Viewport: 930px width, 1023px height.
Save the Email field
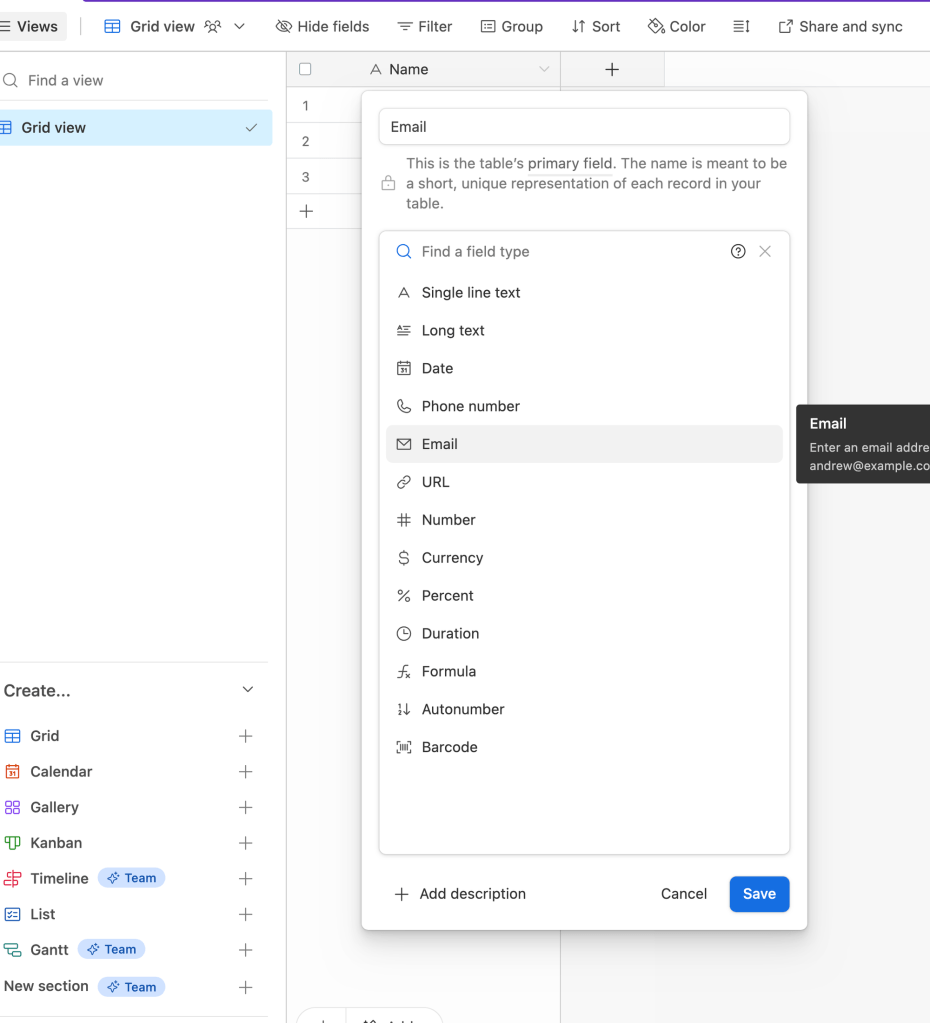tap(758, 893)
